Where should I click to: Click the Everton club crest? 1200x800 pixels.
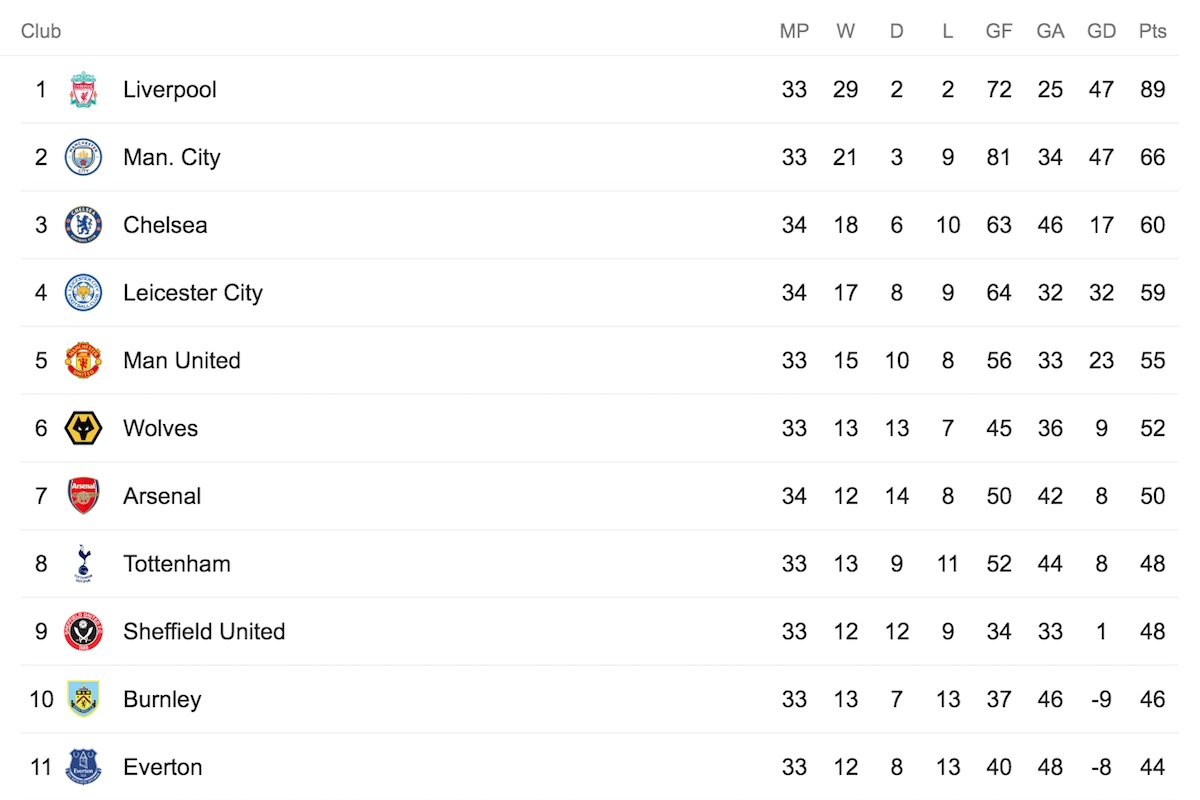[x=83, y=767]
